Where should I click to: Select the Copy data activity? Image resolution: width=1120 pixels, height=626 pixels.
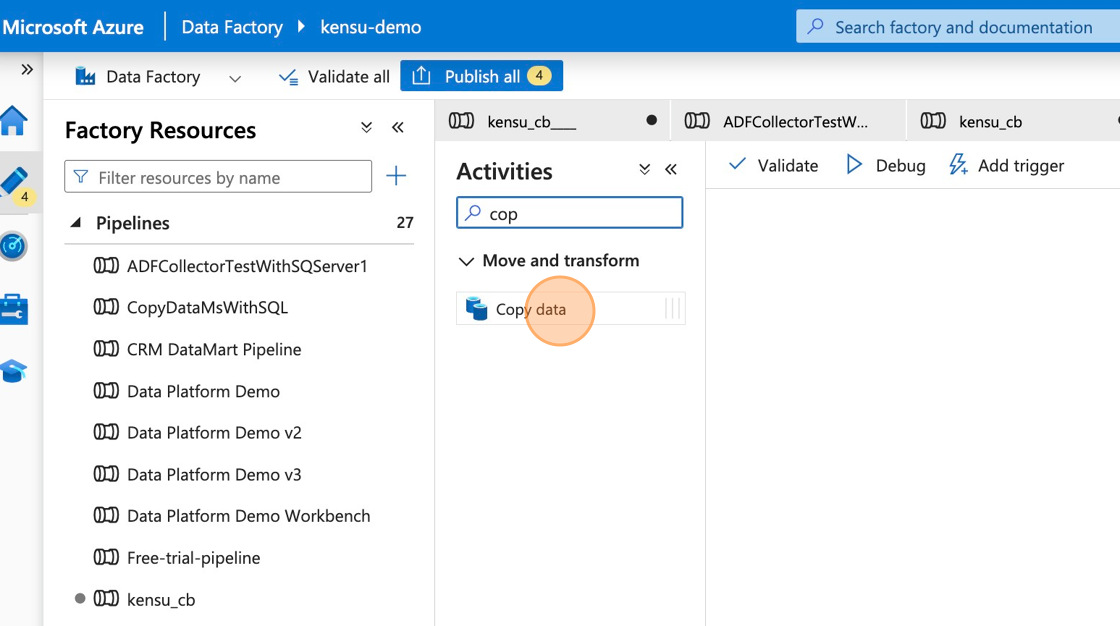click(x=571, y=309)
